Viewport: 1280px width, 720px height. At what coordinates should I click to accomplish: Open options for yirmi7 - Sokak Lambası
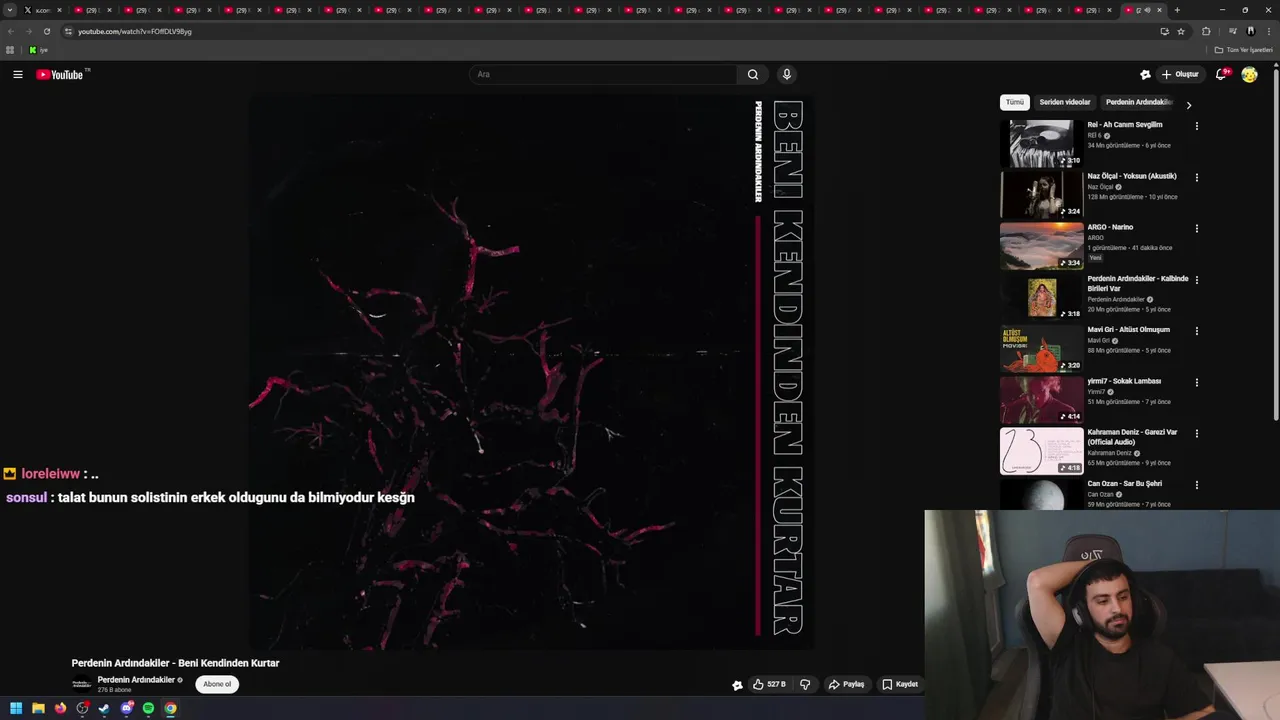(x=1196, y=382)
